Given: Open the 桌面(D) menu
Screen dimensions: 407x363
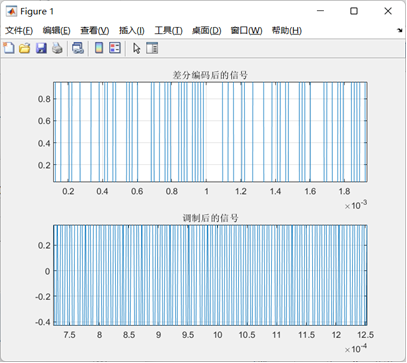Looking at the screenshot, I should coord(207,31).
